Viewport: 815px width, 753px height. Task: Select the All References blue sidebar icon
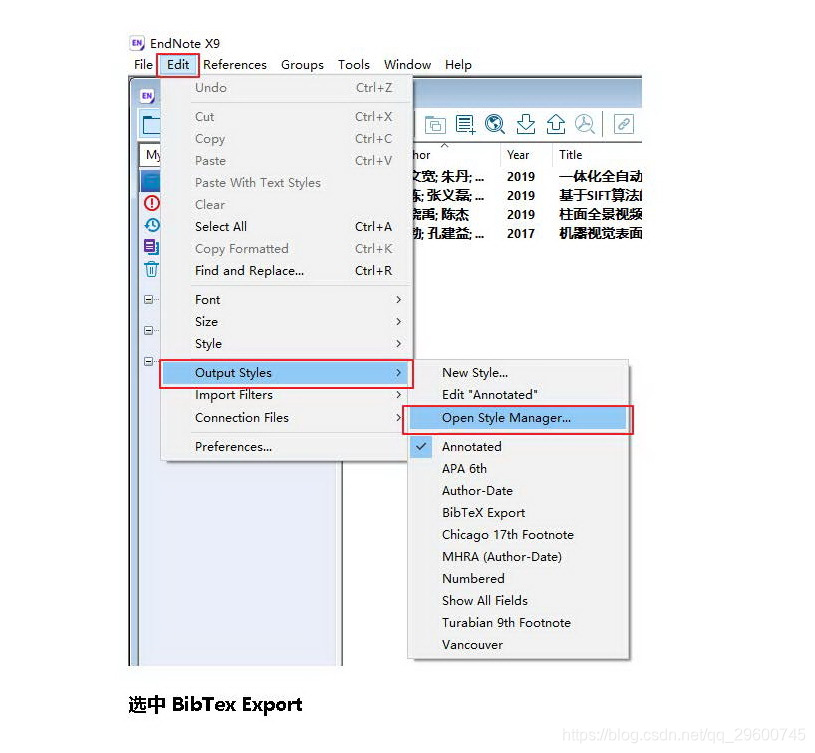pyautogui.click(x=151, y=182)
